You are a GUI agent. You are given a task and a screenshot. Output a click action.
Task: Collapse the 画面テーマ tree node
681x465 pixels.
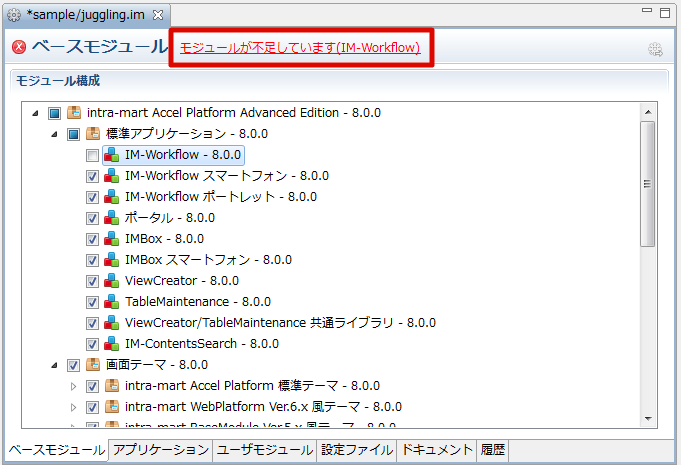[x=54, y=365]
